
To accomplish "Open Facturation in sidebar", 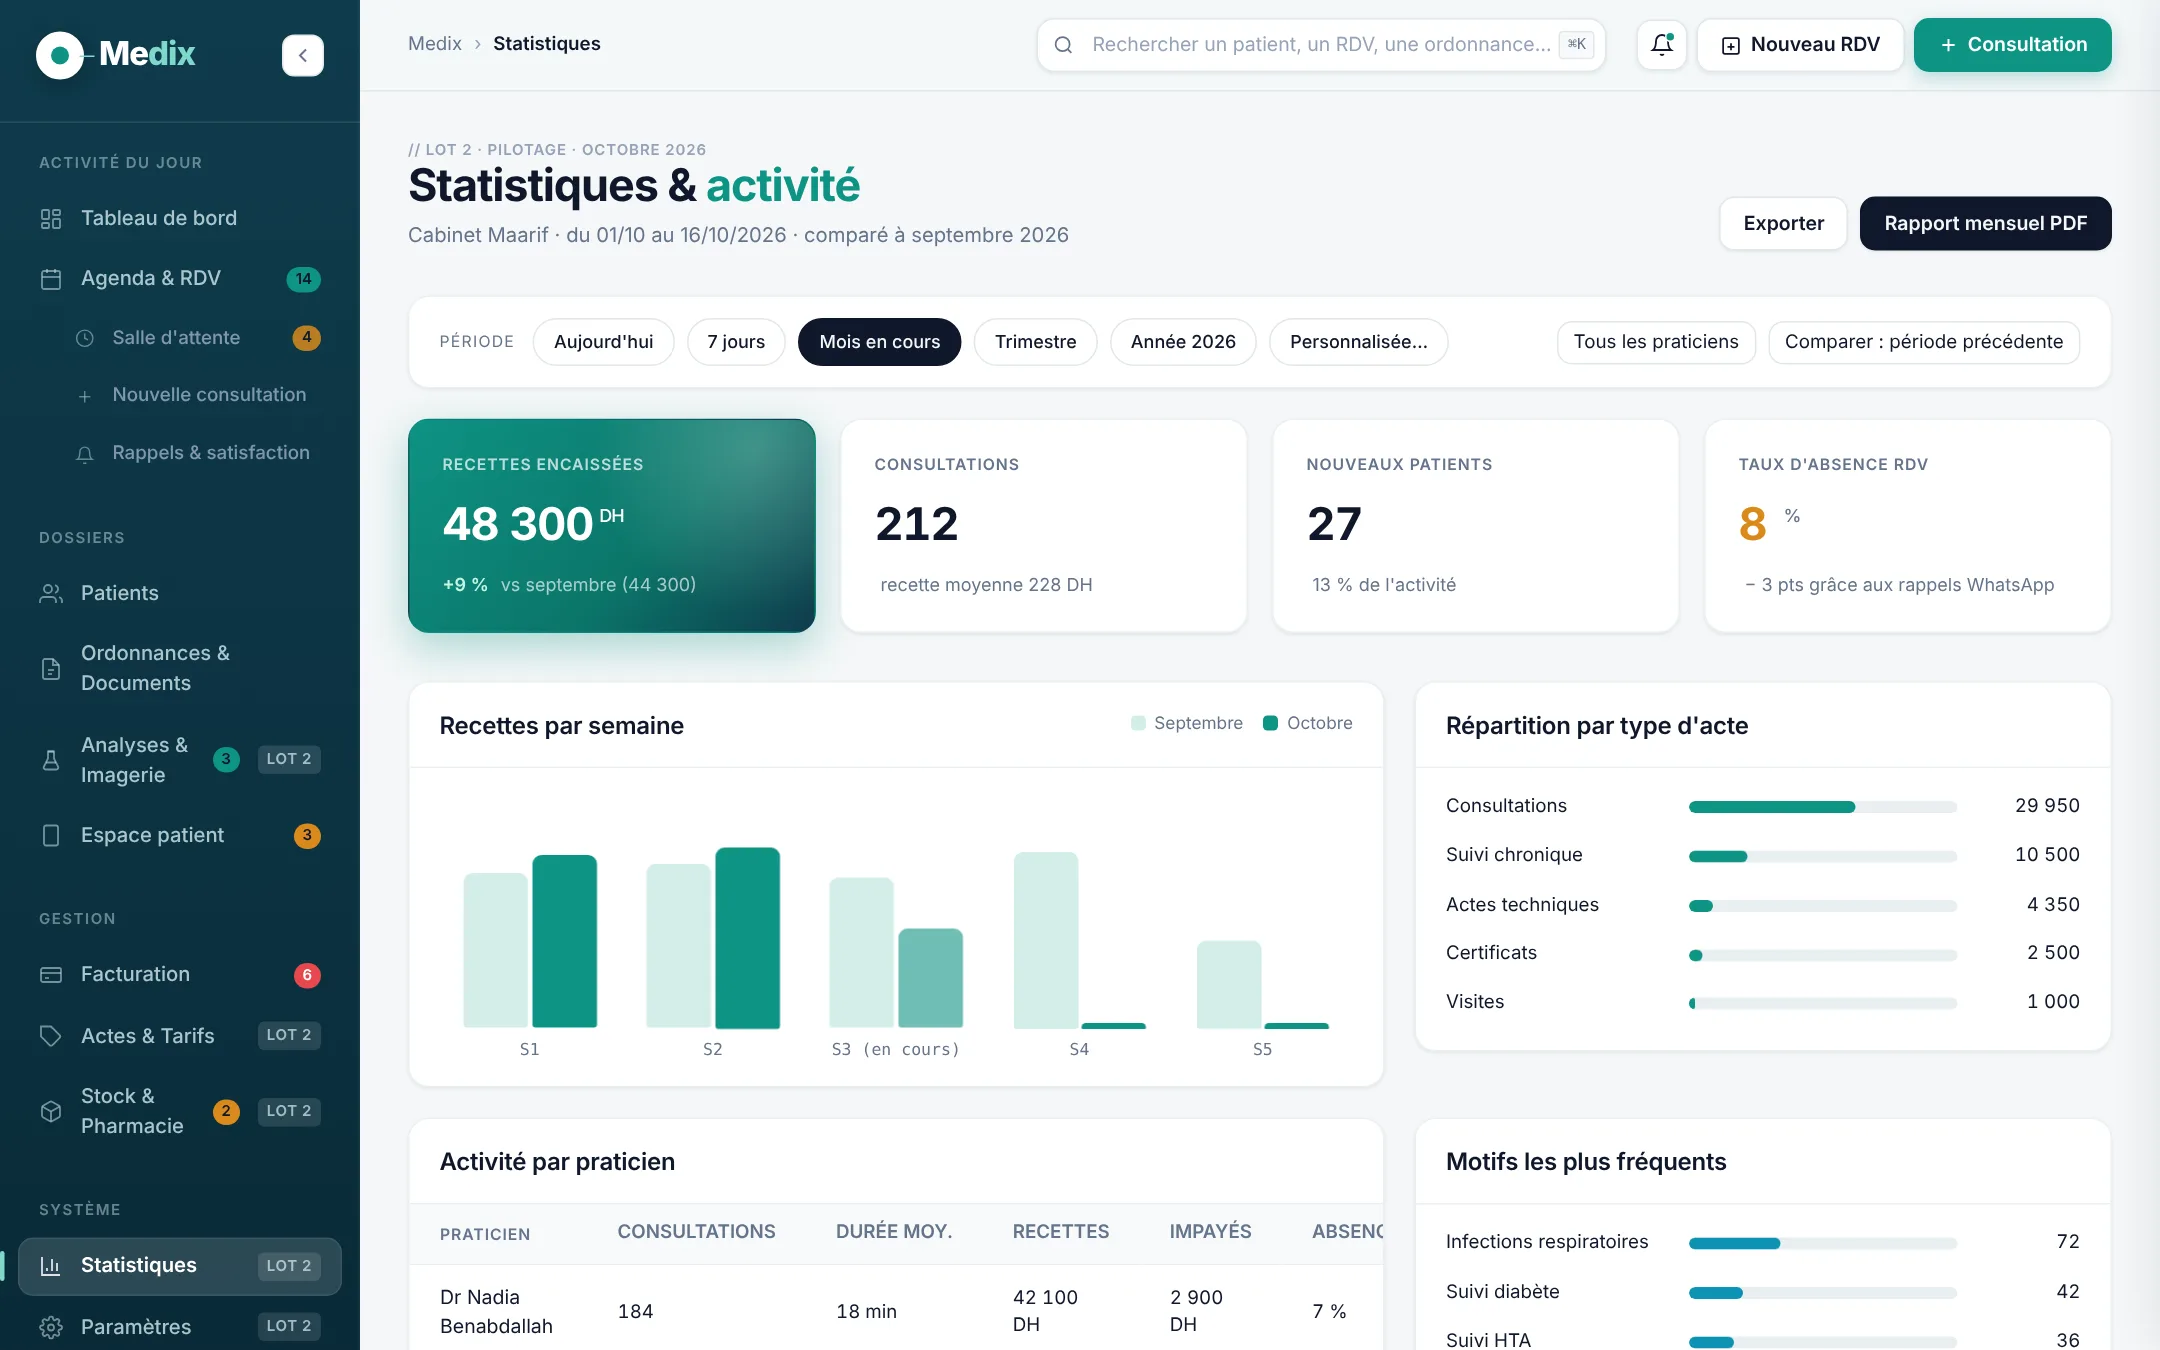I will [x=180, y=975].
